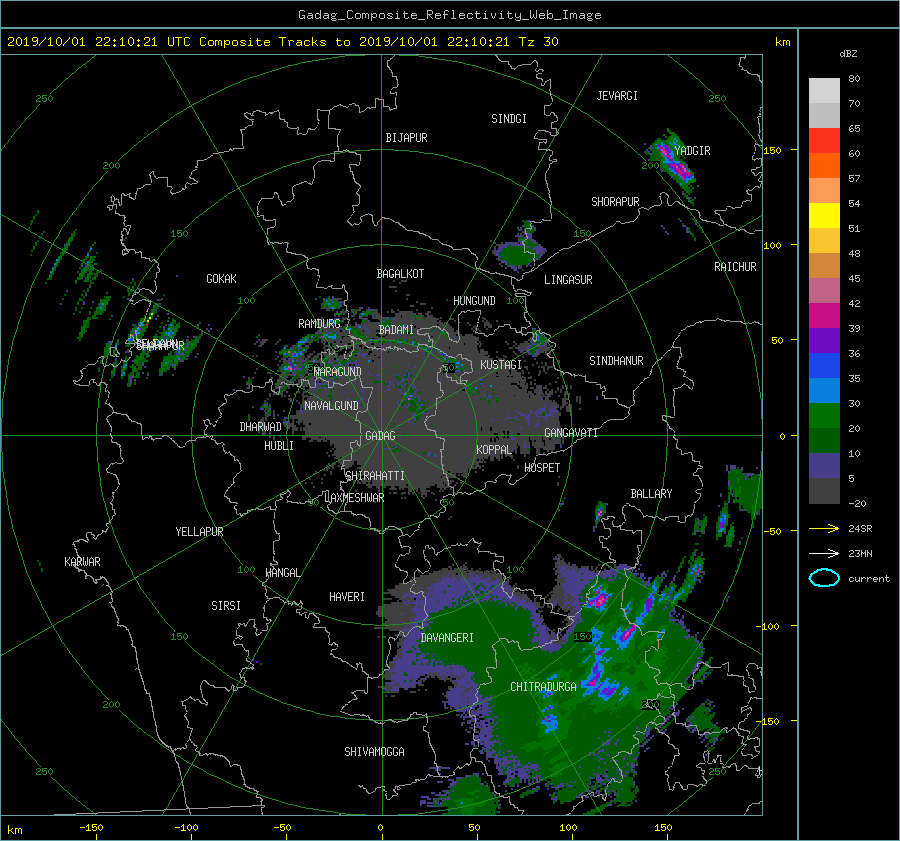
Task: Click the HOSPET city label
Action: click(542, 468)
